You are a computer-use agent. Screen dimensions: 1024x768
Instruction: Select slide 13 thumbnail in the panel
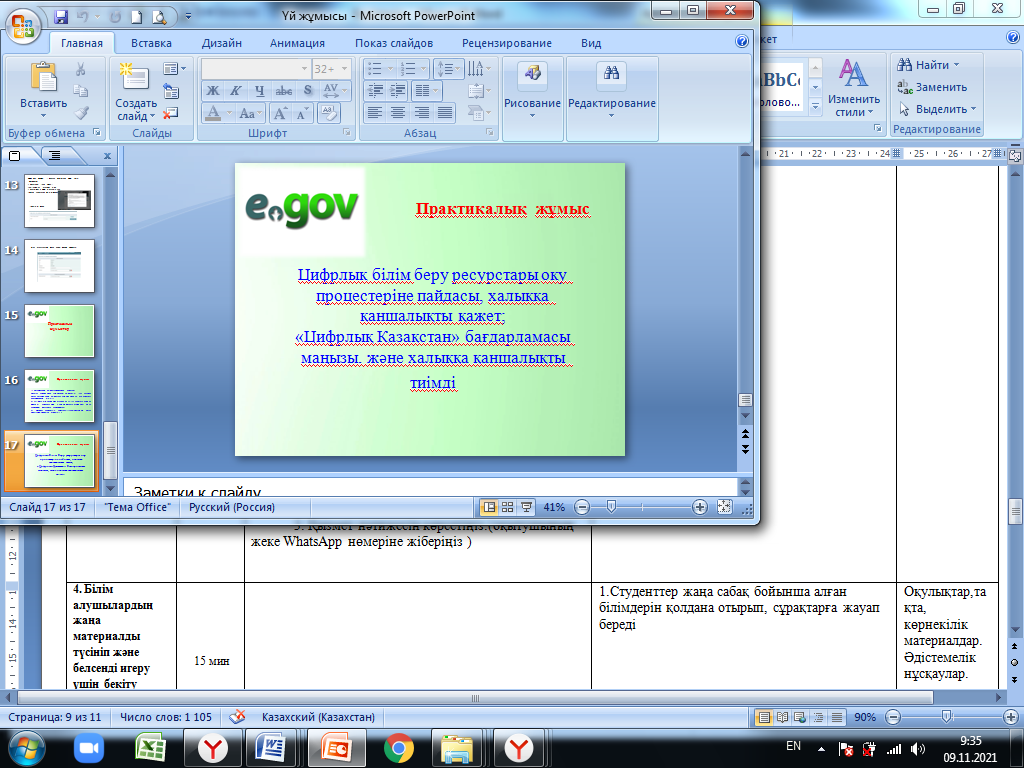pyautogui.click(x=59, y=200)
